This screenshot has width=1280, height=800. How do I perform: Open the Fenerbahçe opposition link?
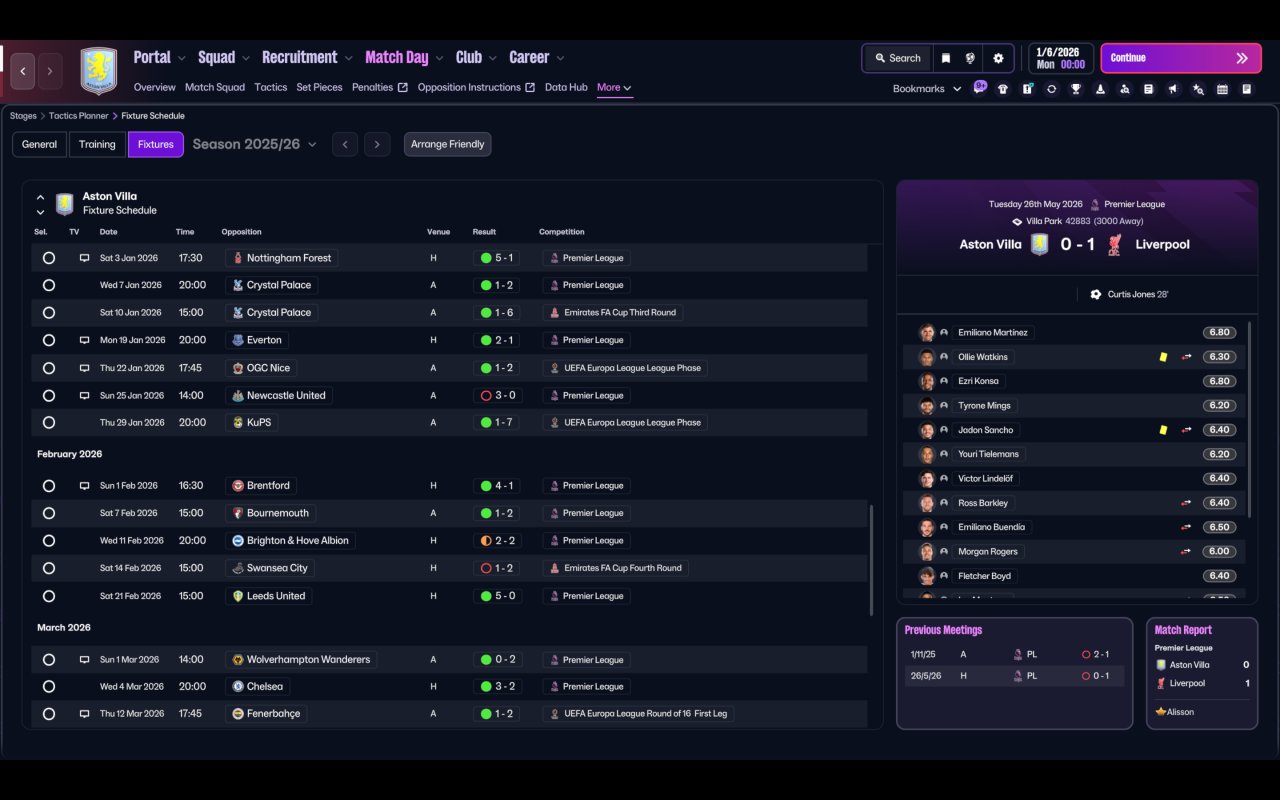(265, 714)
